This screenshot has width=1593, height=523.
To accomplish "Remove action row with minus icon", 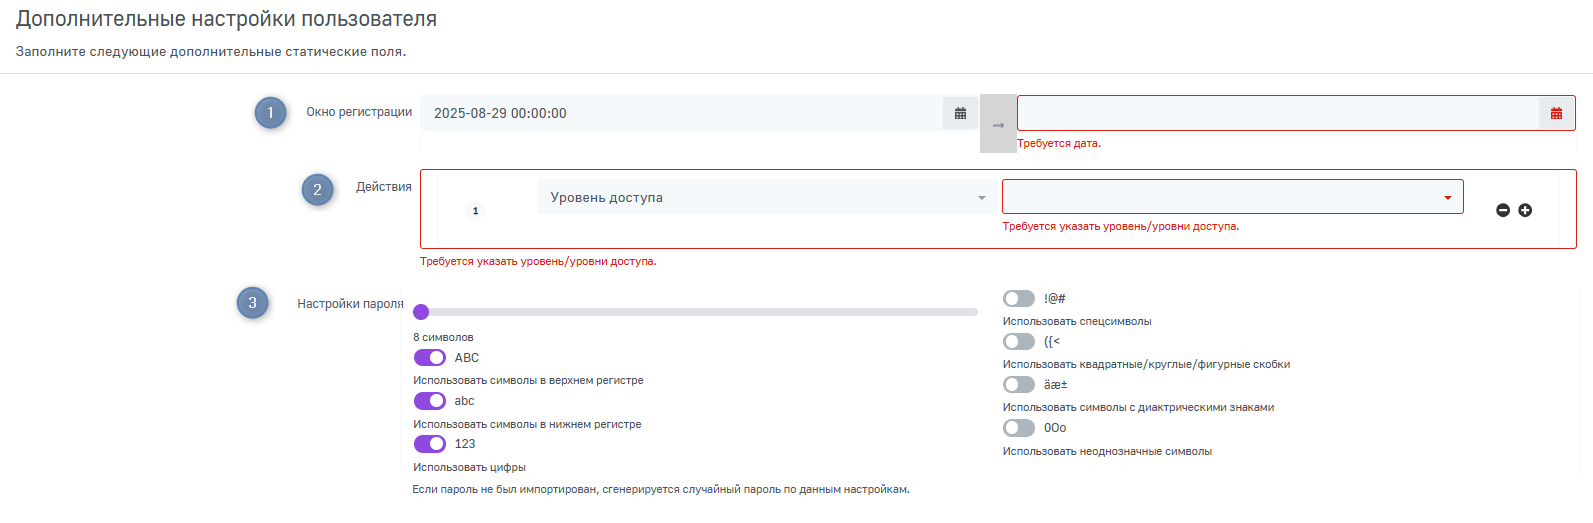I will tap(1502, 210).
